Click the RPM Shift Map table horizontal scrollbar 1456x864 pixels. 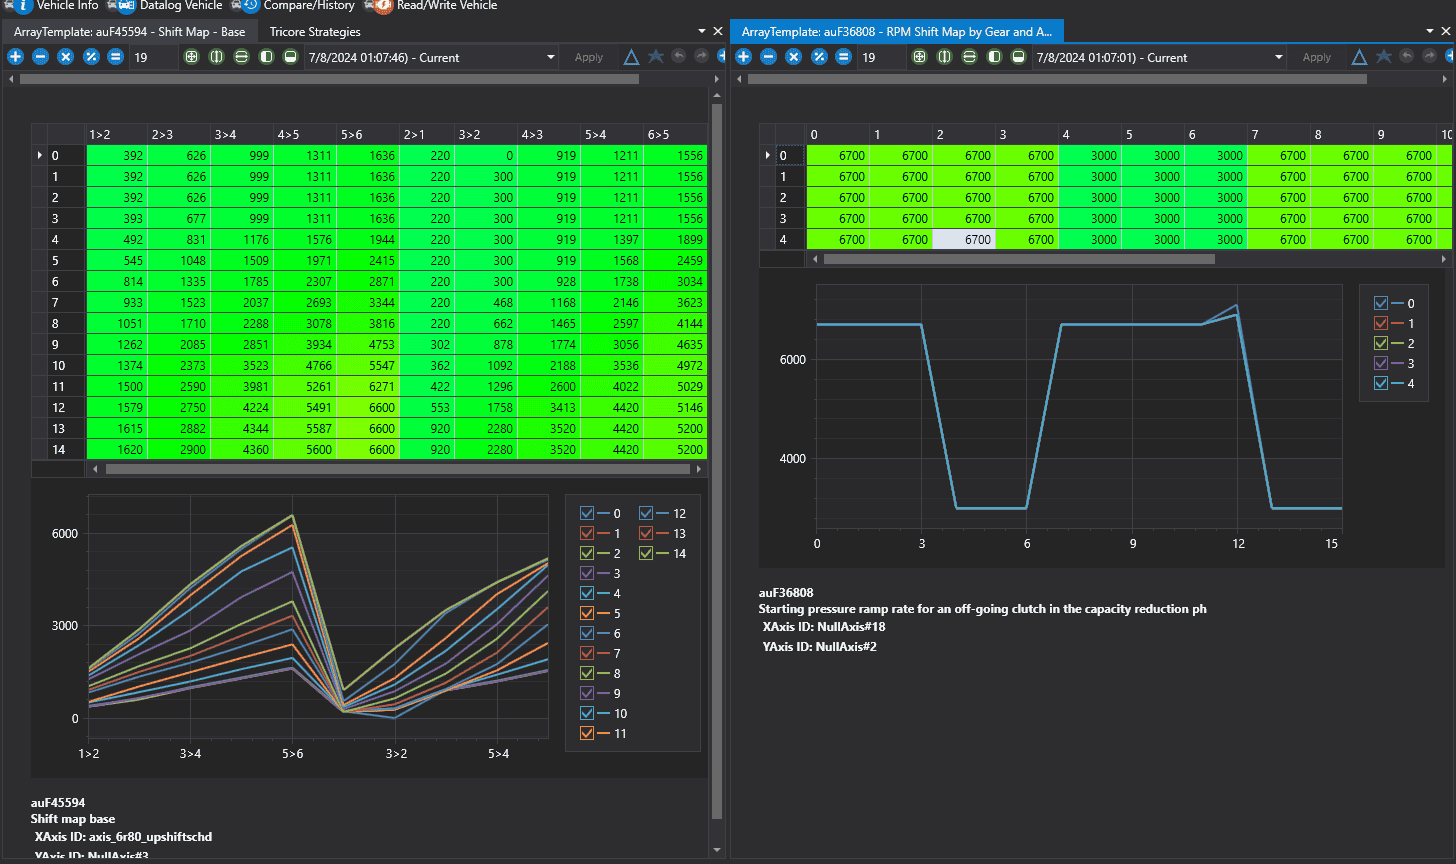(x=1018, y=259)
